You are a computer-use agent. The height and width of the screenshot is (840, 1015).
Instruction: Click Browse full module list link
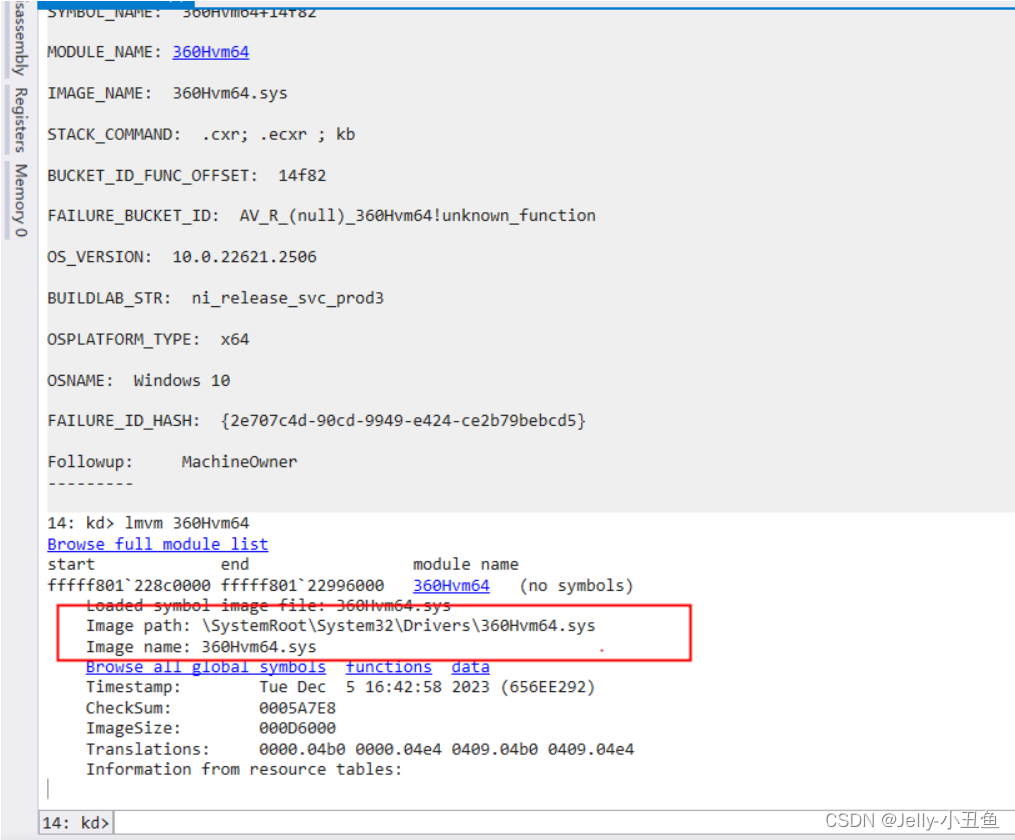(x=157, y=543)
